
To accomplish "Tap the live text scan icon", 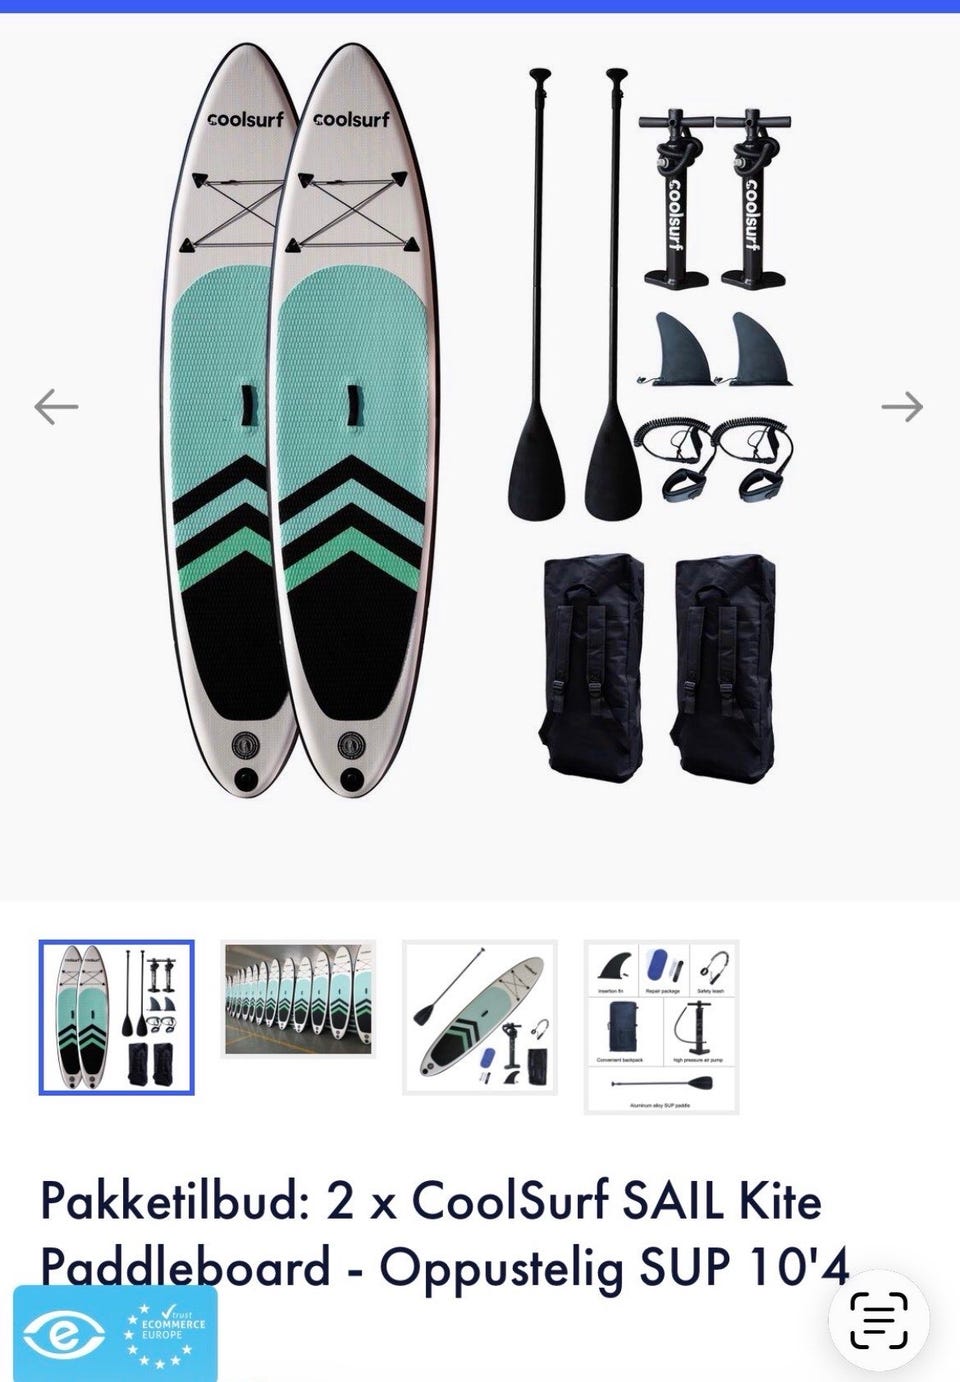I will (879, 1320).
